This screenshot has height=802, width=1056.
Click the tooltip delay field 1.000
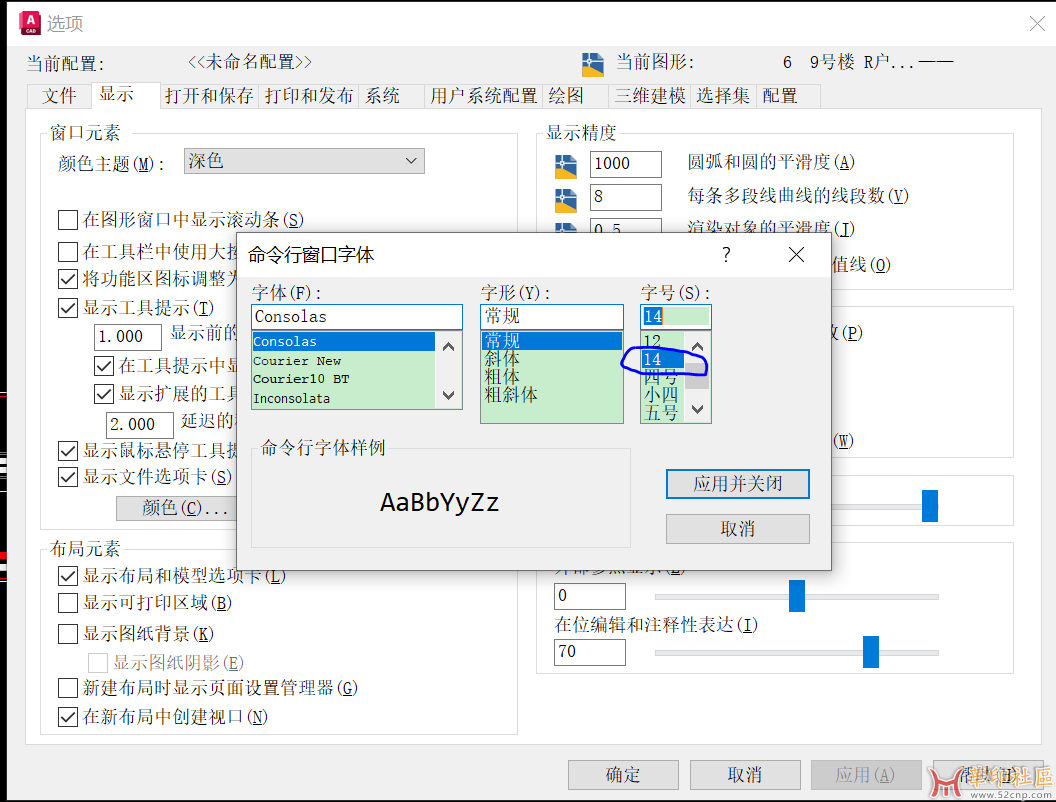click(127, 337)
